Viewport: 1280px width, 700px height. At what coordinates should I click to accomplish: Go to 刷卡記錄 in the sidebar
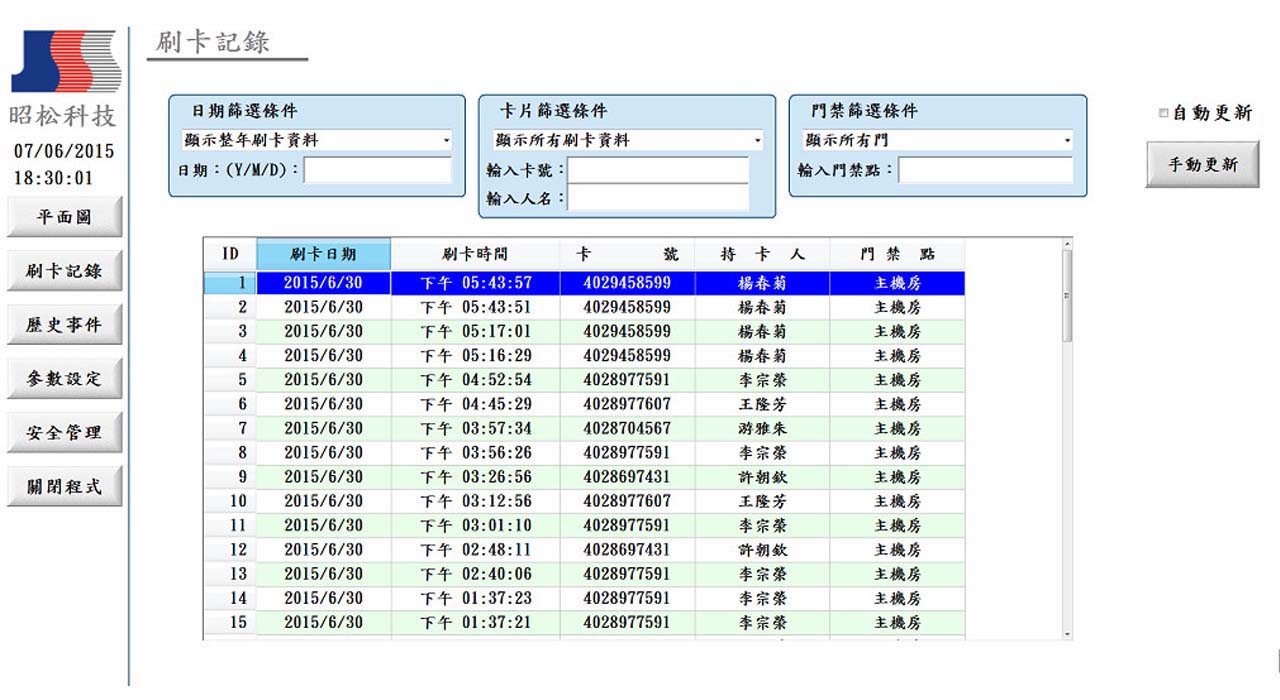(65, 271)
